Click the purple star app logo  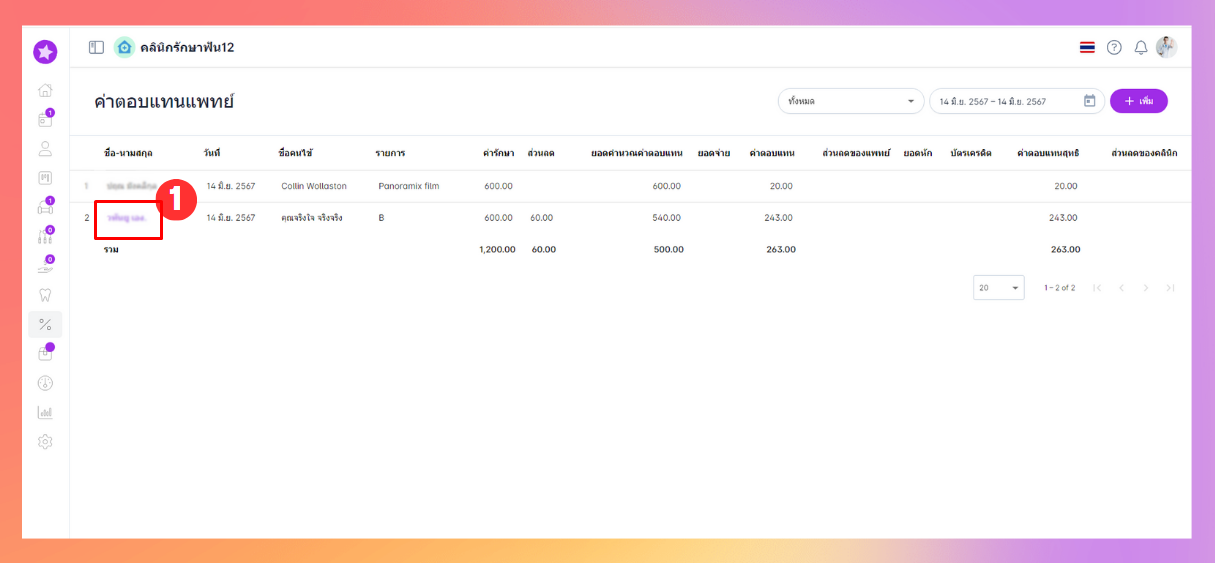pos(45,52)
